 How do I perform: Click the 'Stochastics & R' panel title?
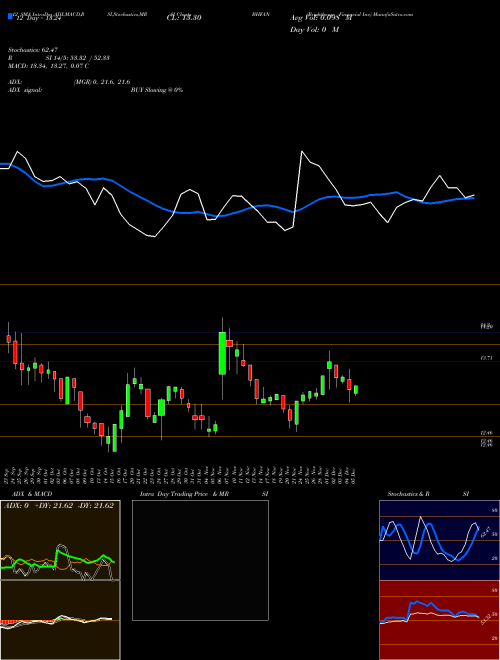tap(408, 494)
